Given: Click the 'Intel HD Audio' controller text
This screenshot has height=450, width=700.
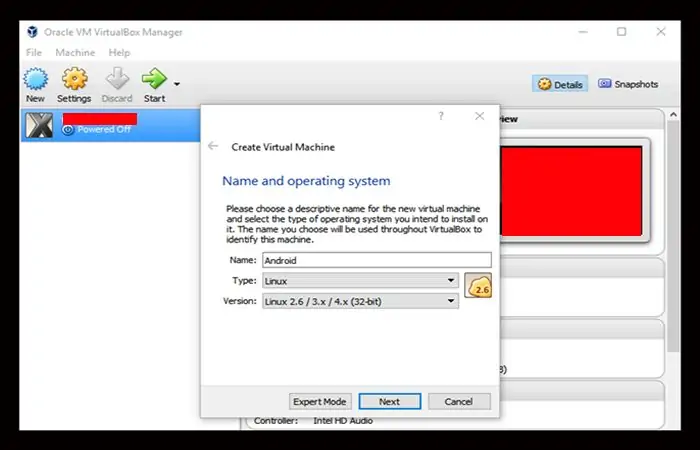Looking at the screenshot, I should [343, 421].
